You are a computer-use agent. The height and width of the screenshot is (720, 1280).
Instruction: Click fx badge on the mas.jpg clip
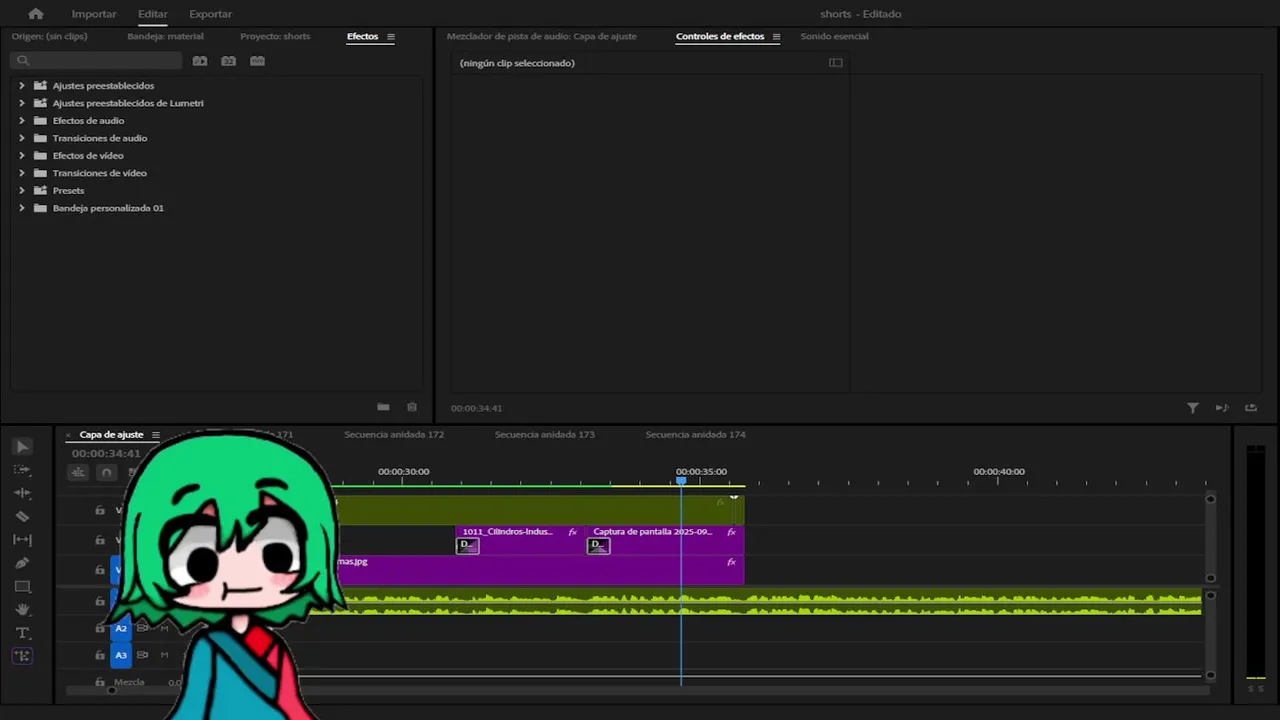(x=732, y=563)
